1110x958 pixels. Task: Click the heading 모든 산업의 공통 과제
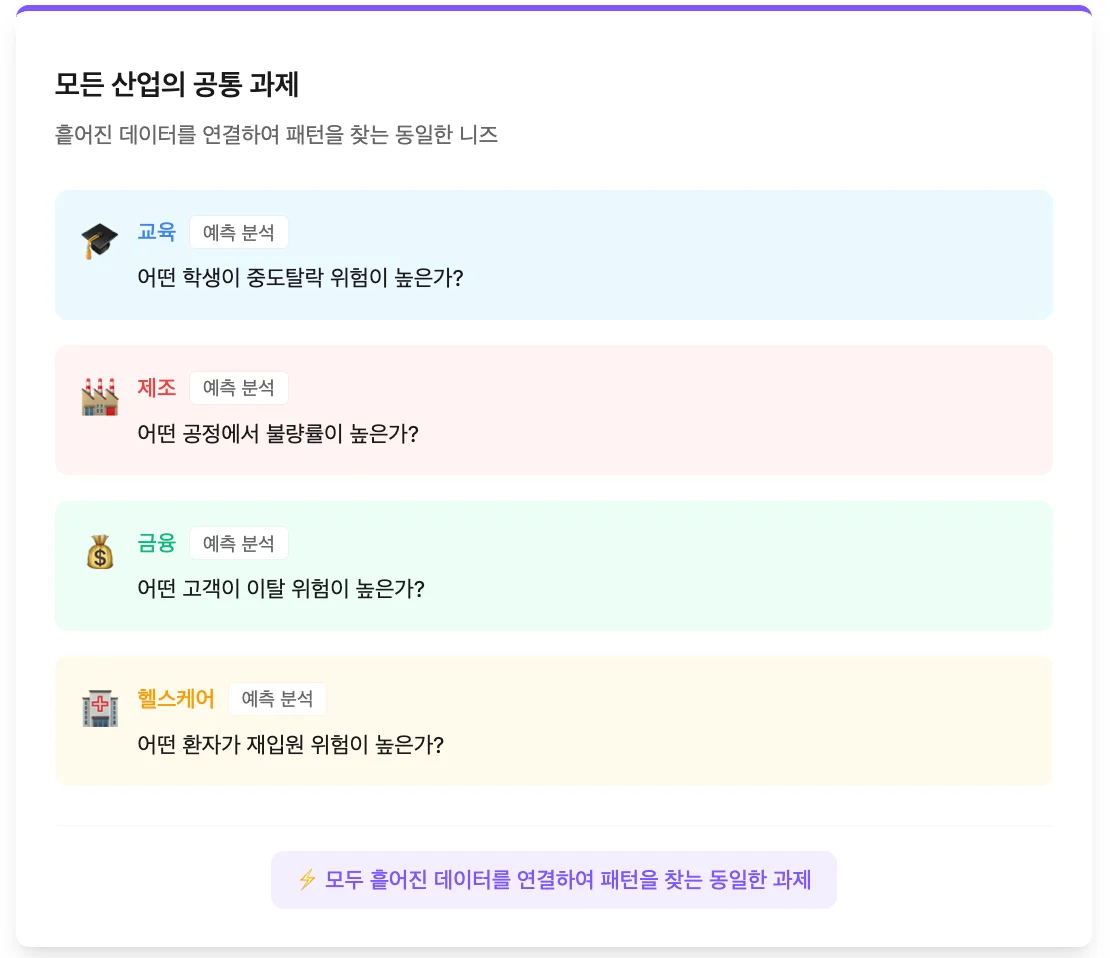click(177, 86)
